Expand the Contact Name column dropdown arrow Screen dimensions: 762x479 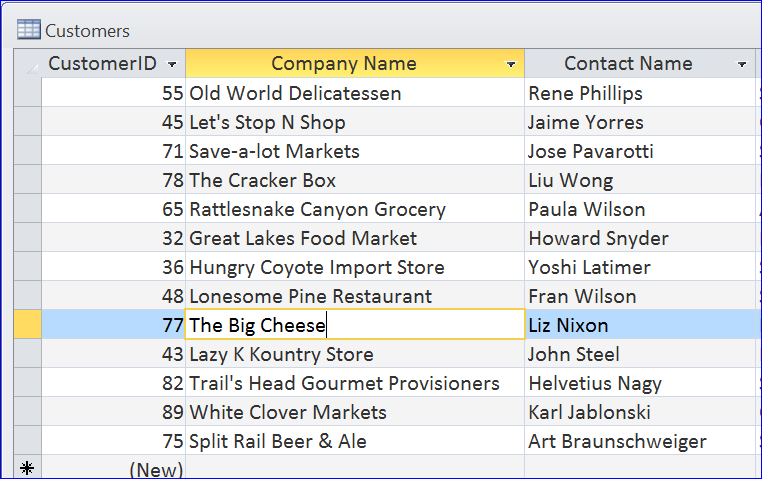pos(742,64)
